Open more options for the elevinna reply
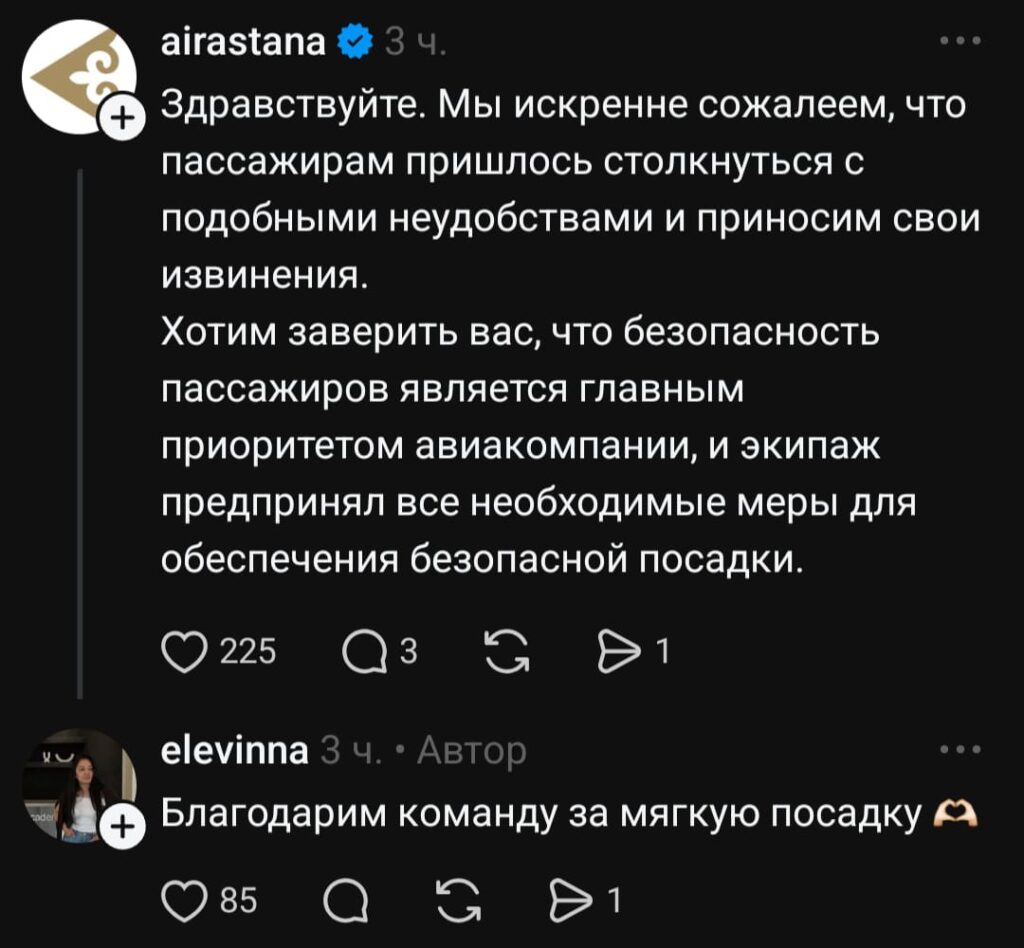 point(962,748)
